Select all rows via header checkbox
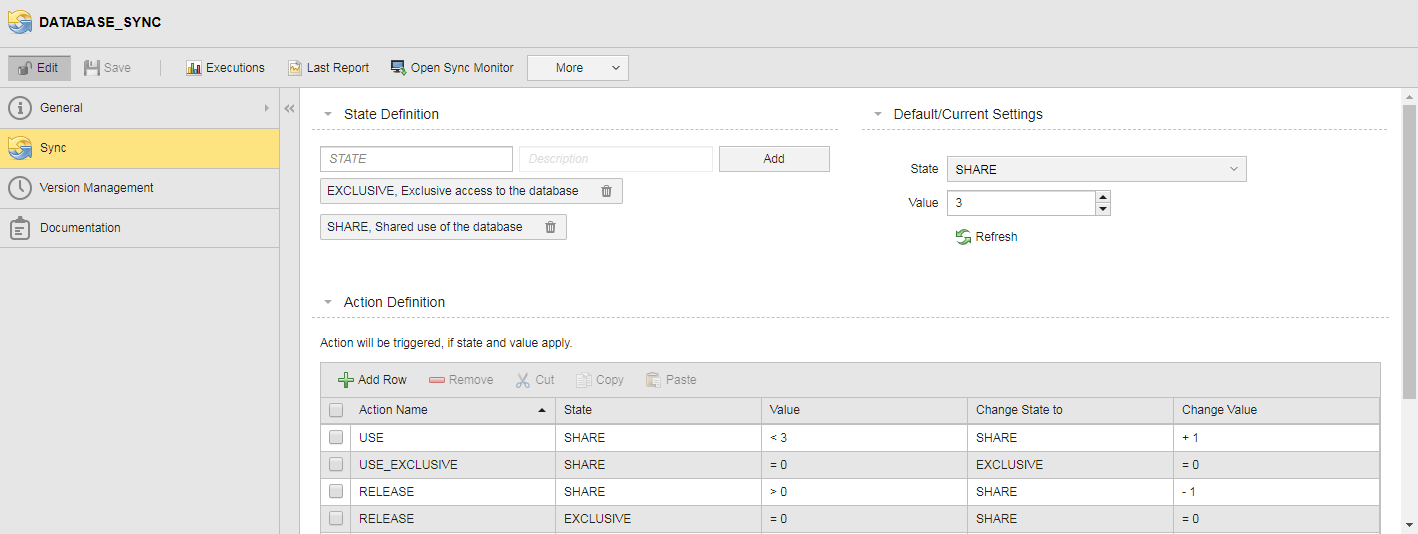1418x534 pixels. click(336, 410)
